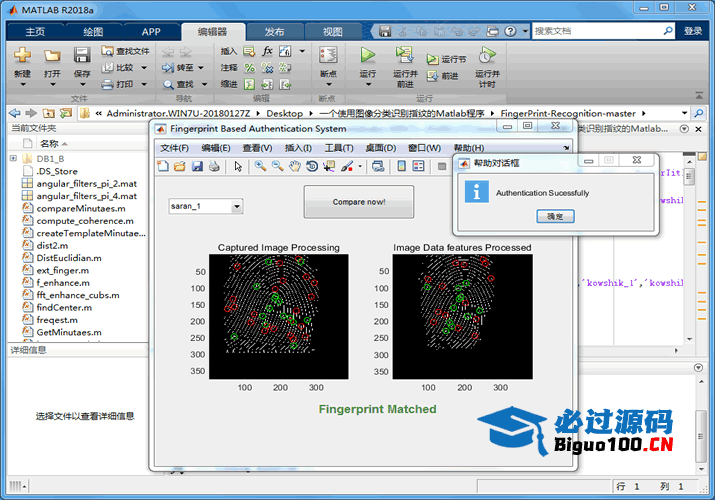
Task: Click the Run (运行) green play icon
Action: (367, 56)
